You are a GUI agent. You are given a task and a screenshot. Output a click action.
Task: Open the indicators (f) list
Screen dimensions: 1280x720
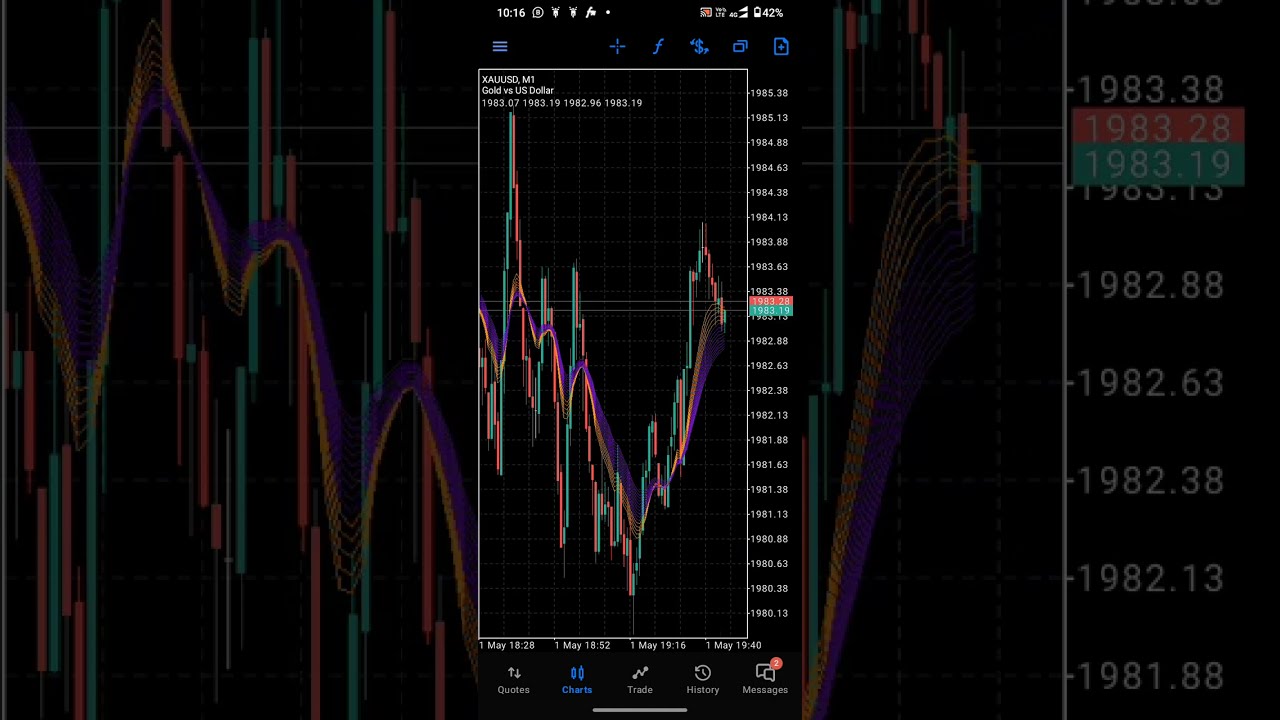click(658, 46)
